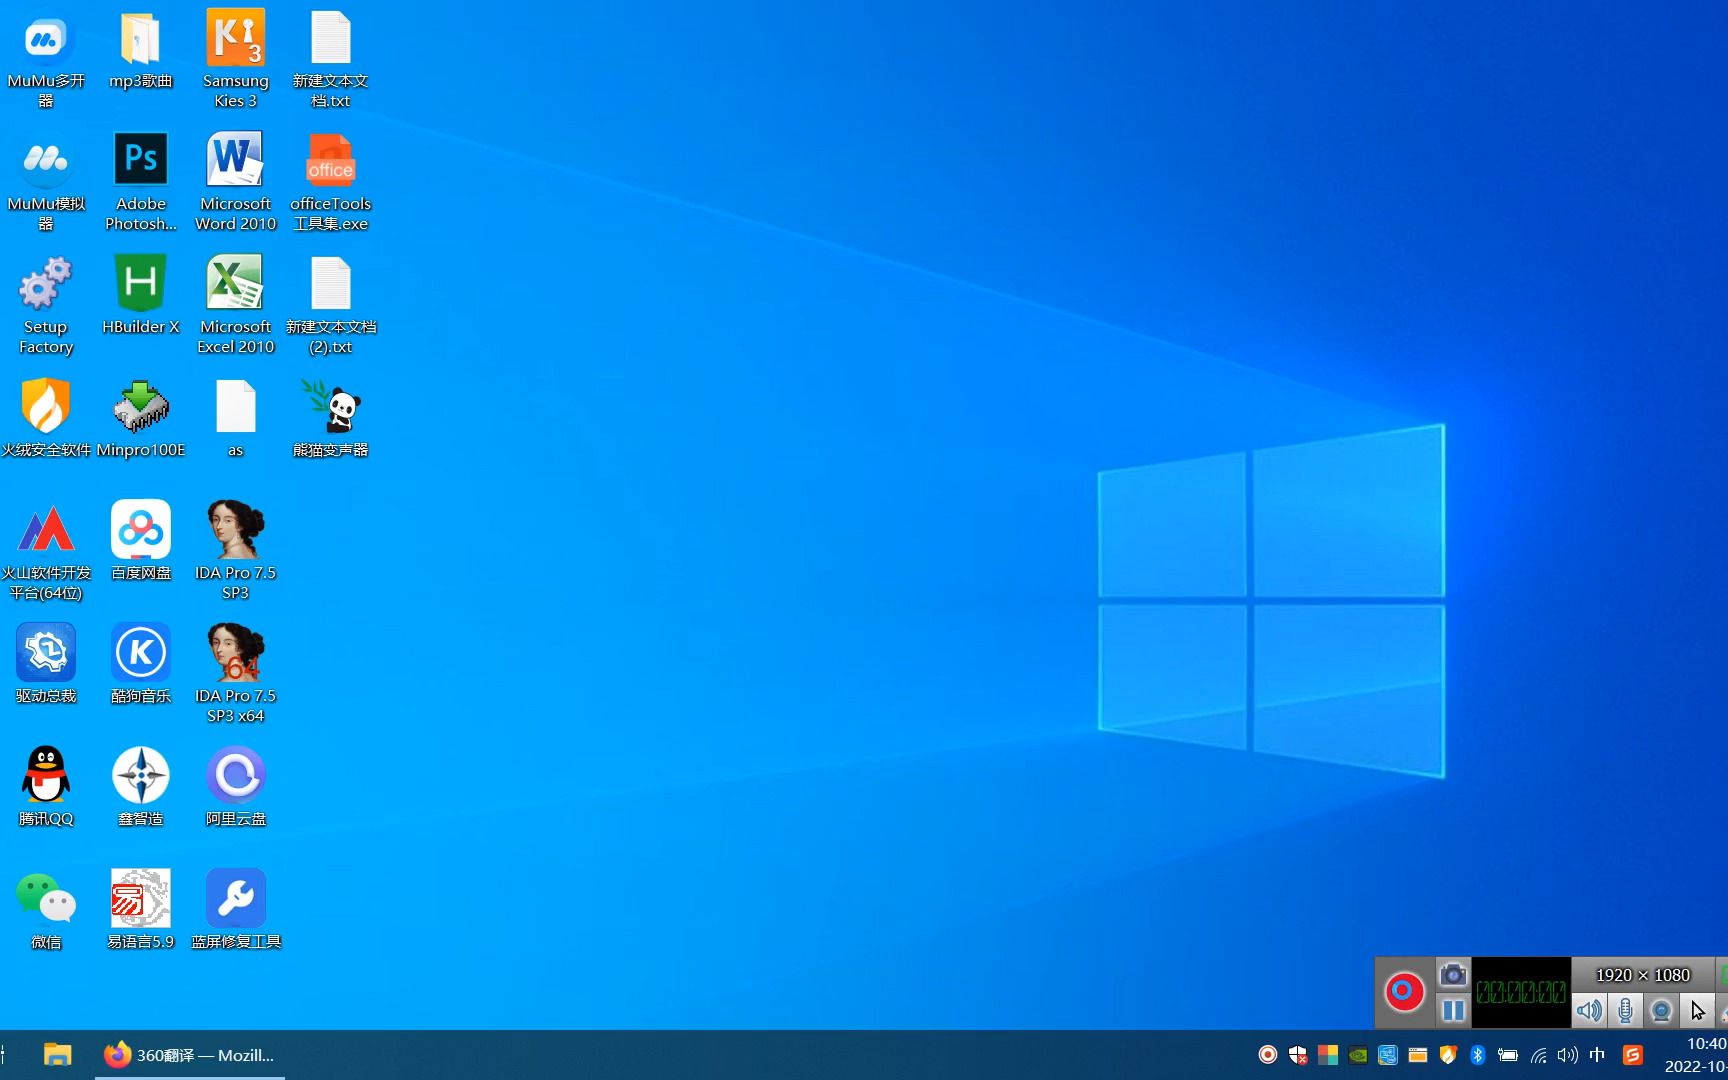This screenshot has height=1080, width=1728.
Task: Select 驱动总裁 desktop icon
Action: coord(45,665)
